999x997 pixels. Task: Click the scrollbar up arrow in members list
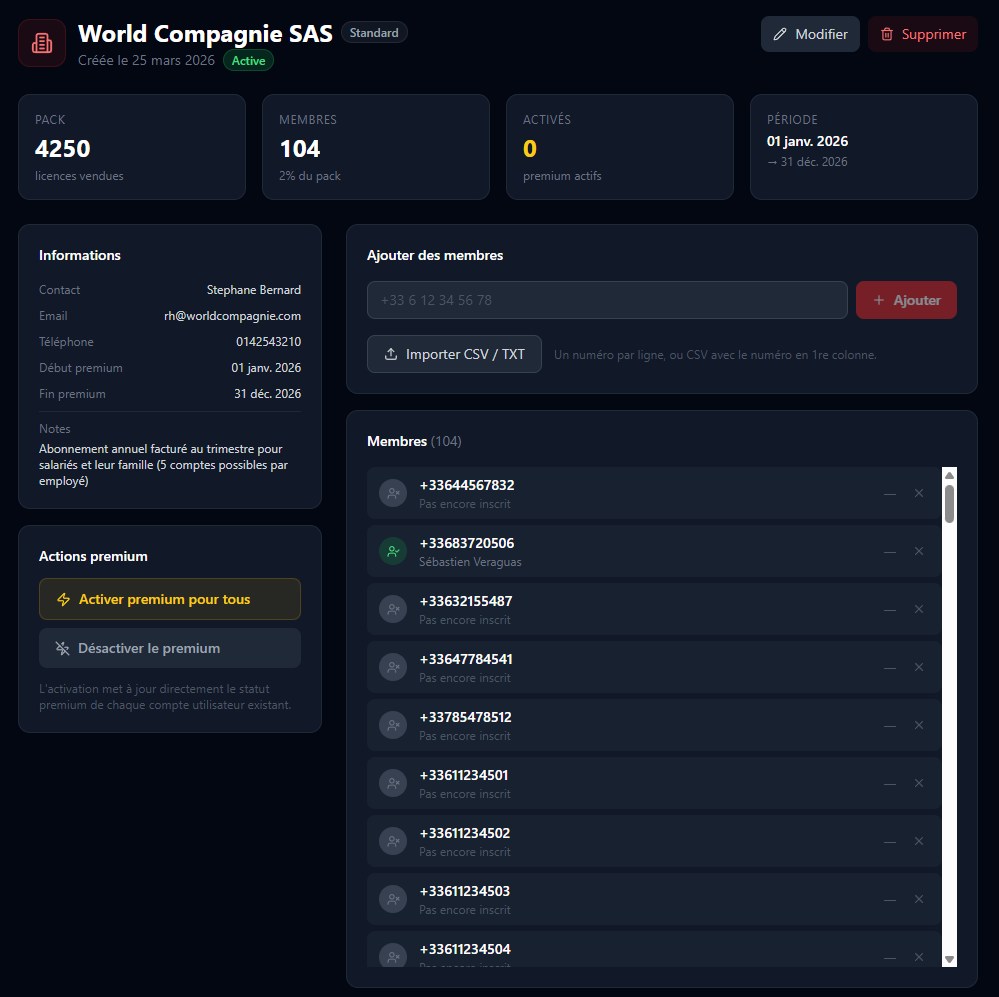pos(949,475)
